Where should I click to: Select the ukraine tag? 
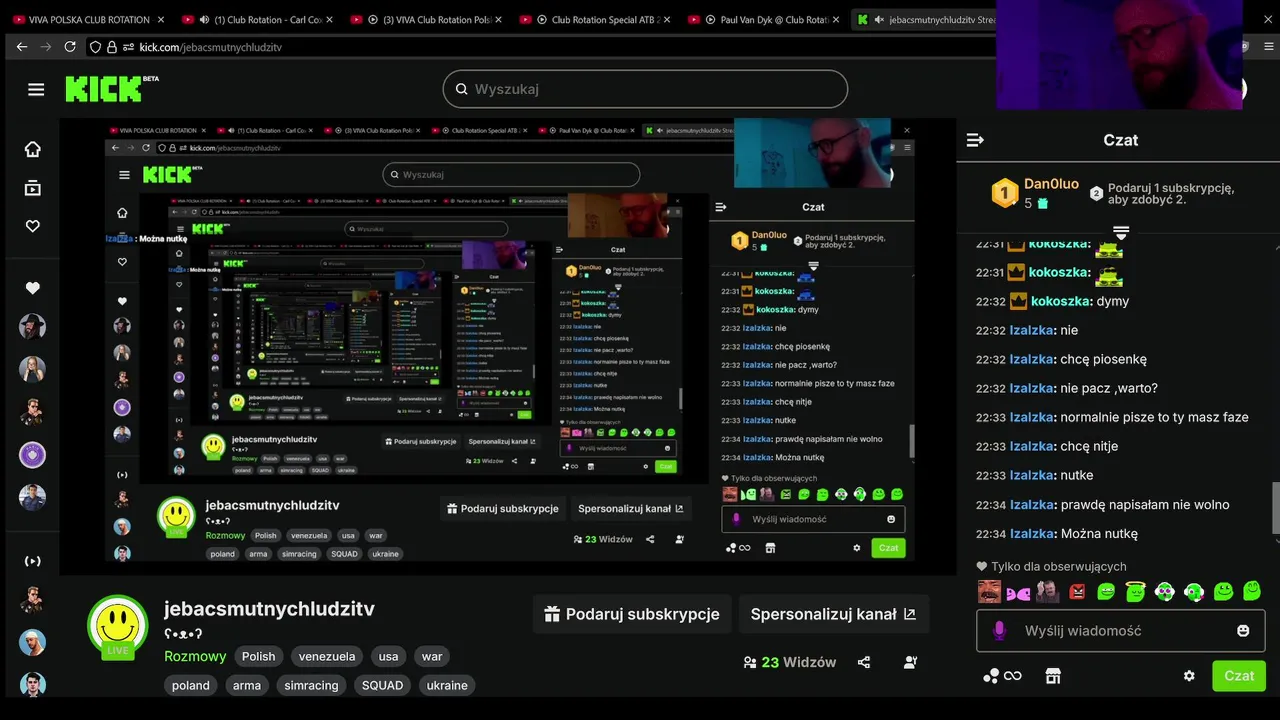447,685
